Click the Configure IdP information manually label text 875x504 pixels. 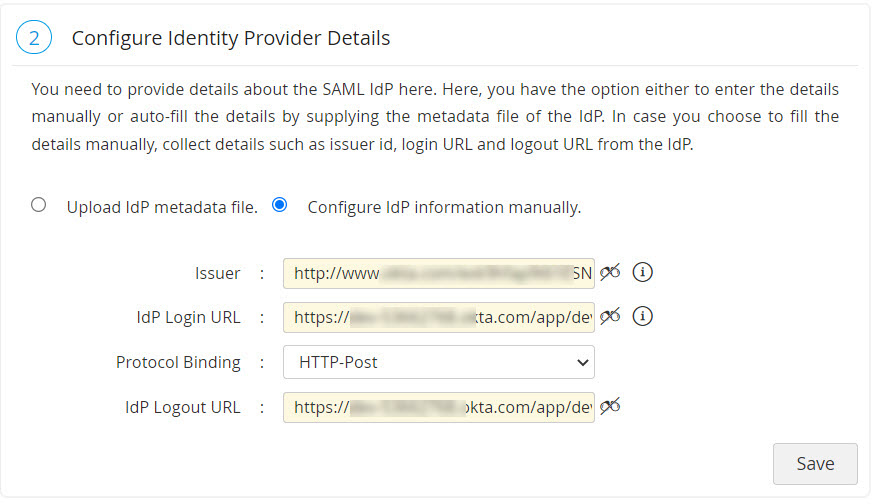444,208
